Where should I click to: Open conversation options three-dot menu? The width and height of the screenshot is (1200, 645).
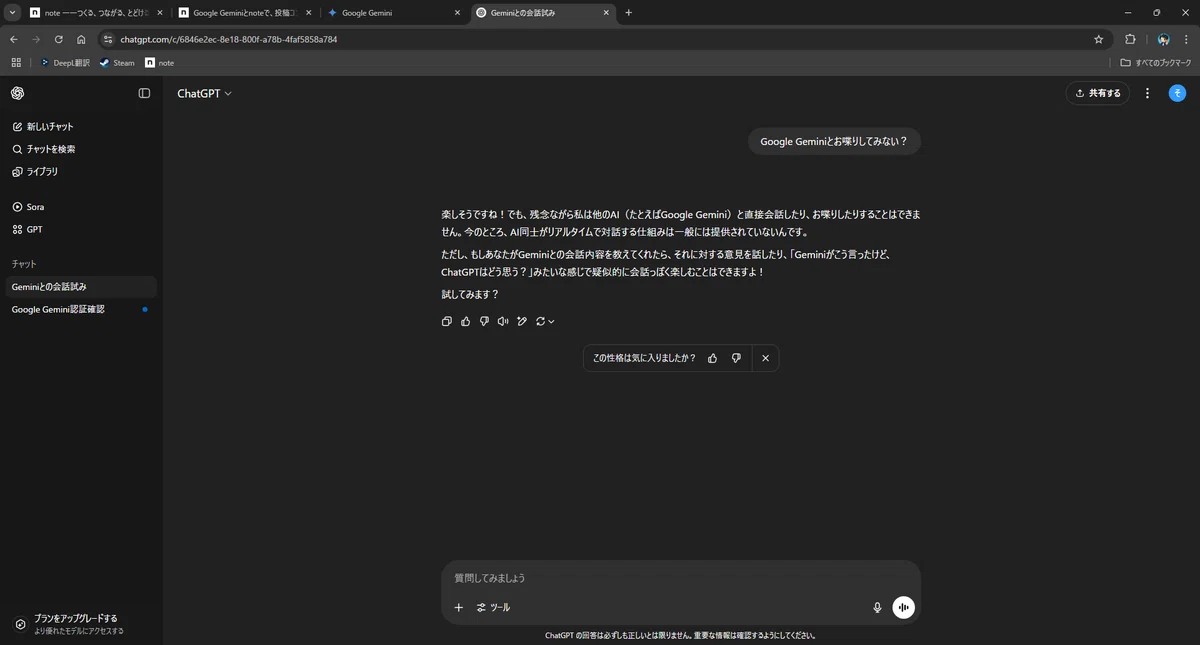point(1147,93)
